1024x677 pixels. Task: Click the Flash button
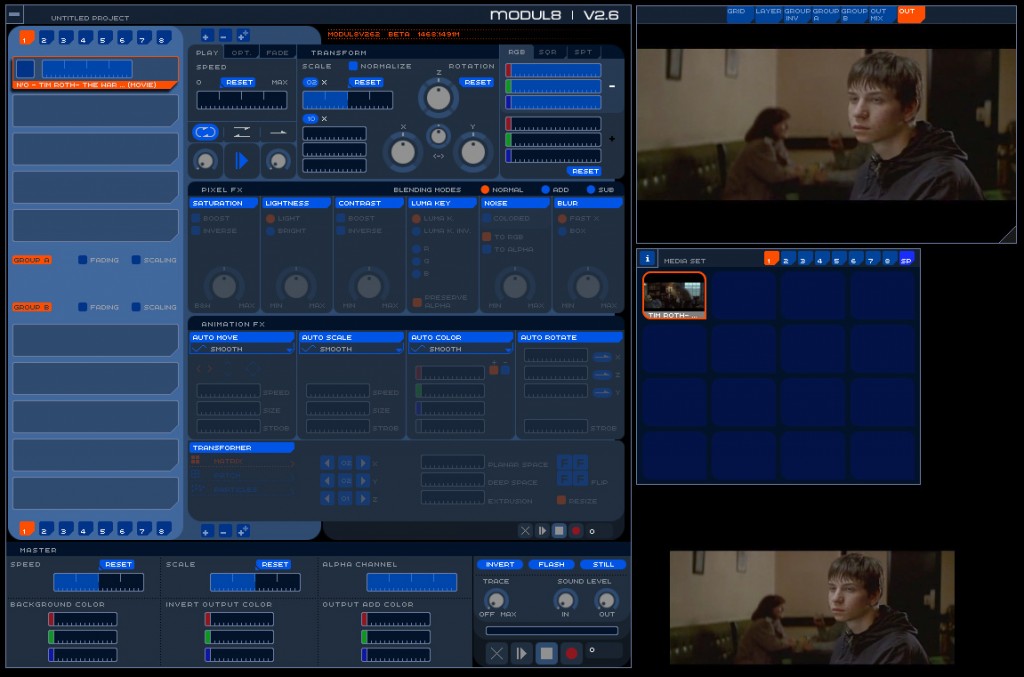coord(551,564)
